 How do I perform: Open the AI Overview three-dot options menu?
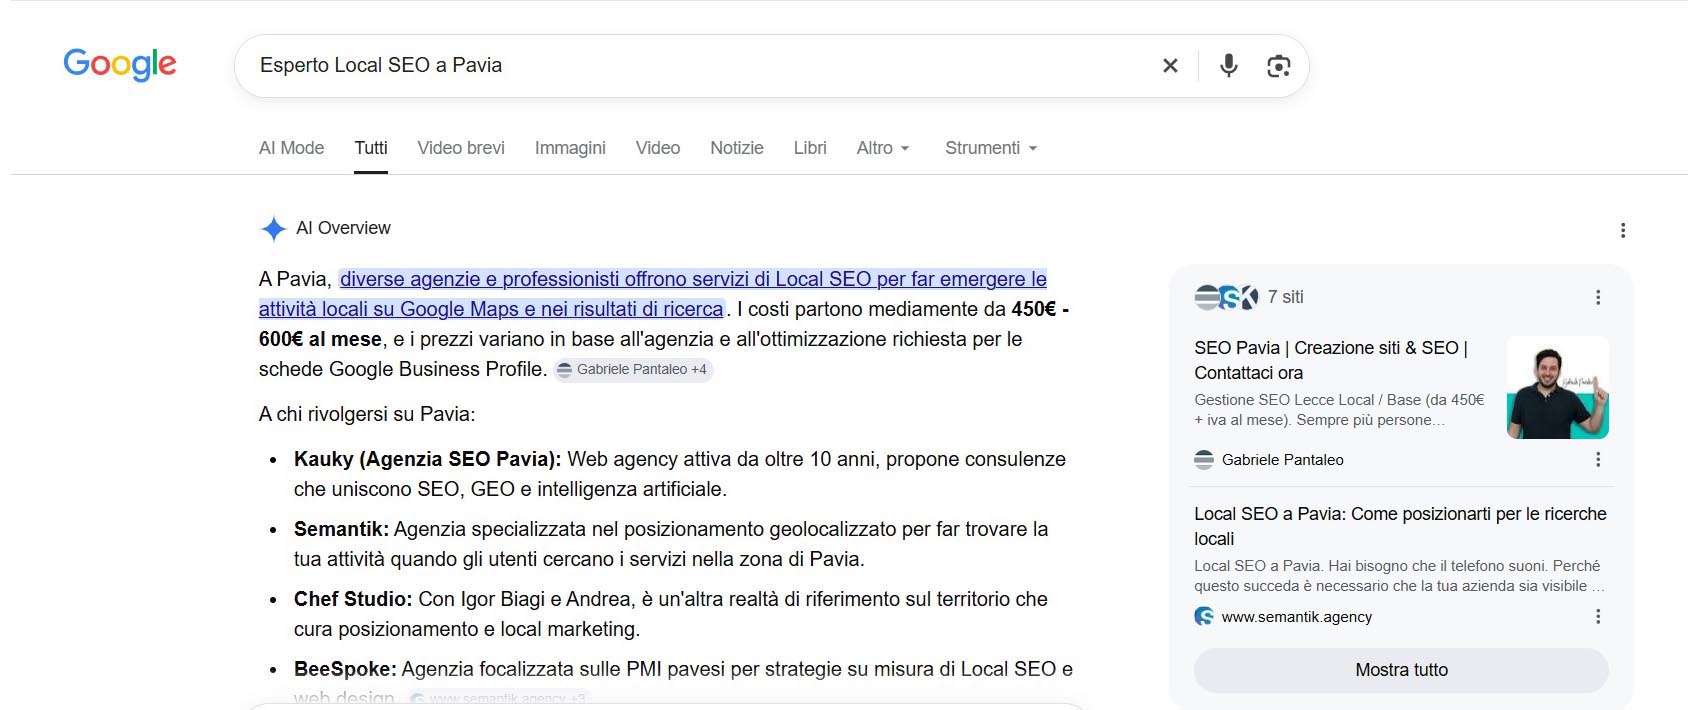[x=1623, y=230]
